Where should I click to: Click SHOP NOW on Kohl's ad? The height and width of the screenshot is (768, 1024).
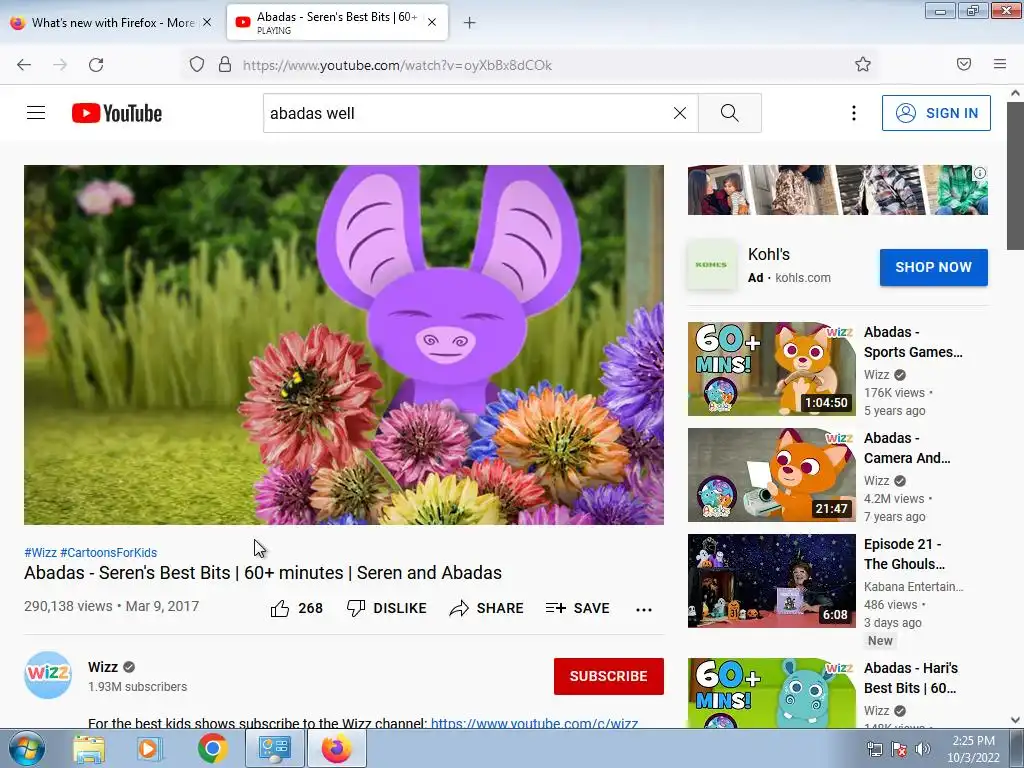pyautogui.click(x=933, y=267)
